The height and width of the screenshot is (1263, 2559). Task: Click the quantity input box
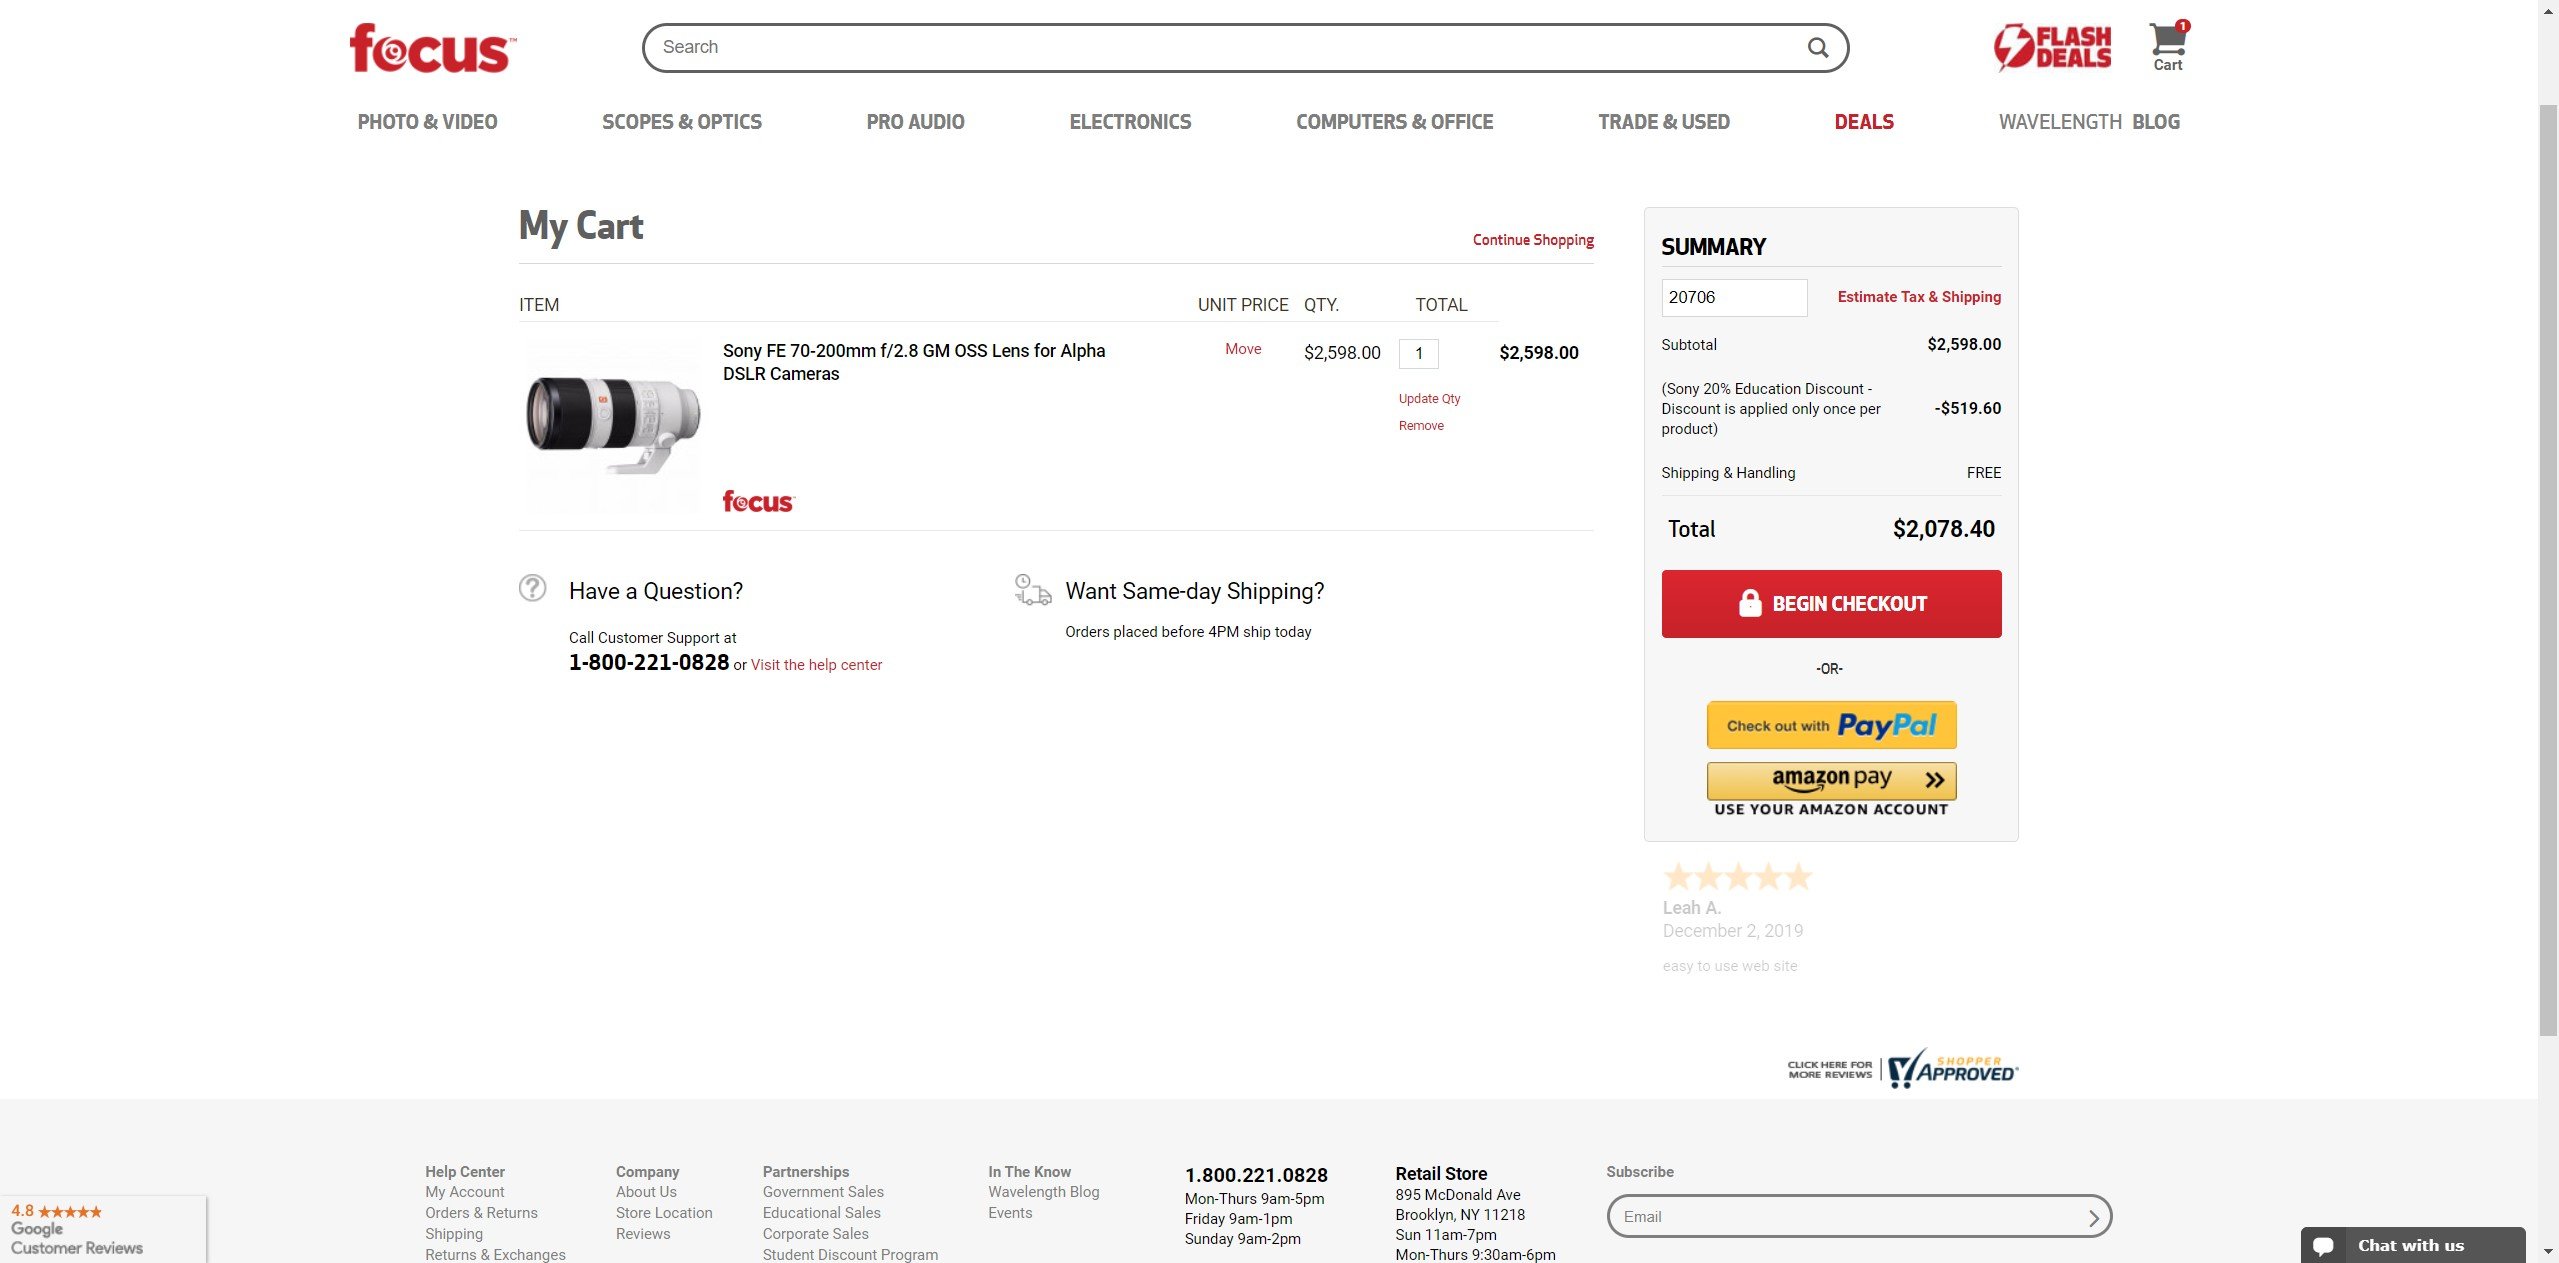pos(1418,353)
